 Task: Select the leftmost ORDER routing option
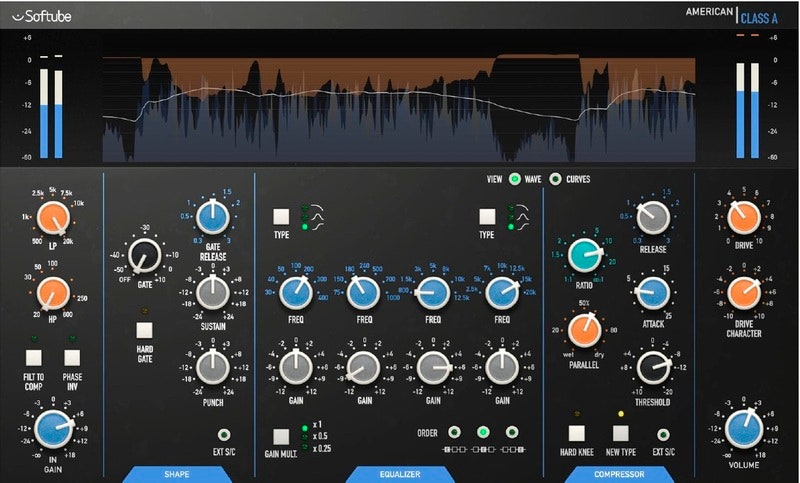tap(455, 433)
